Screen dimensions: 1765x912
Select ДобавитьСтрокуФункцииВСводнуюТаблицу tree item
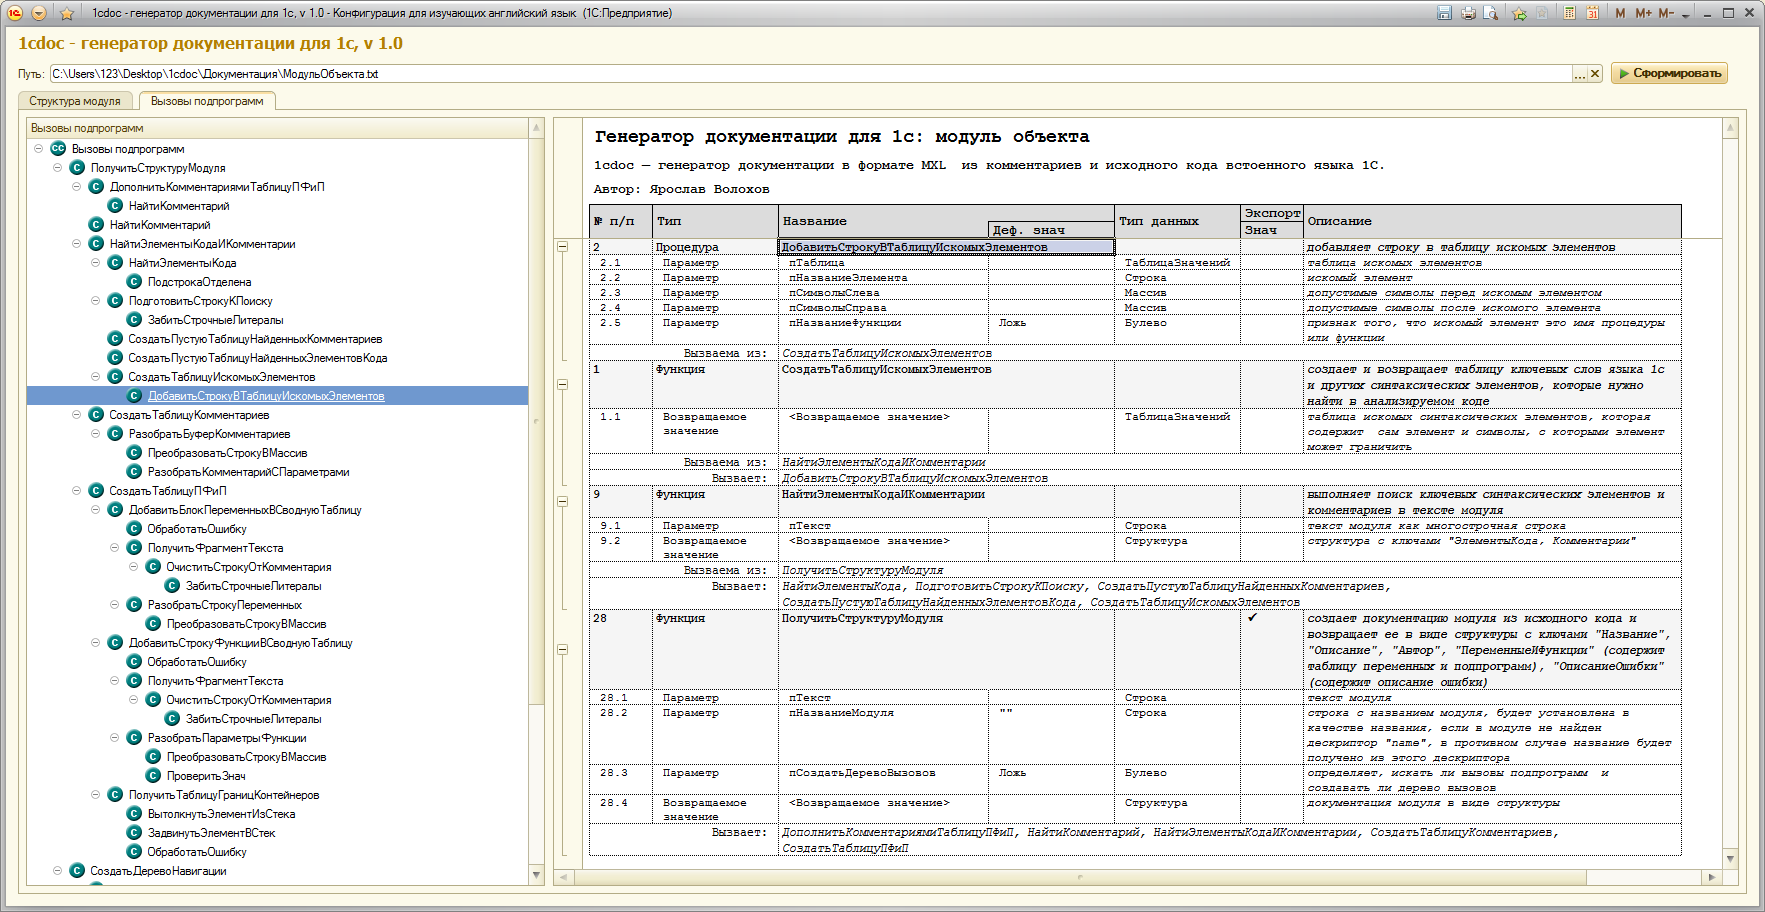click(x=240, y=643)
